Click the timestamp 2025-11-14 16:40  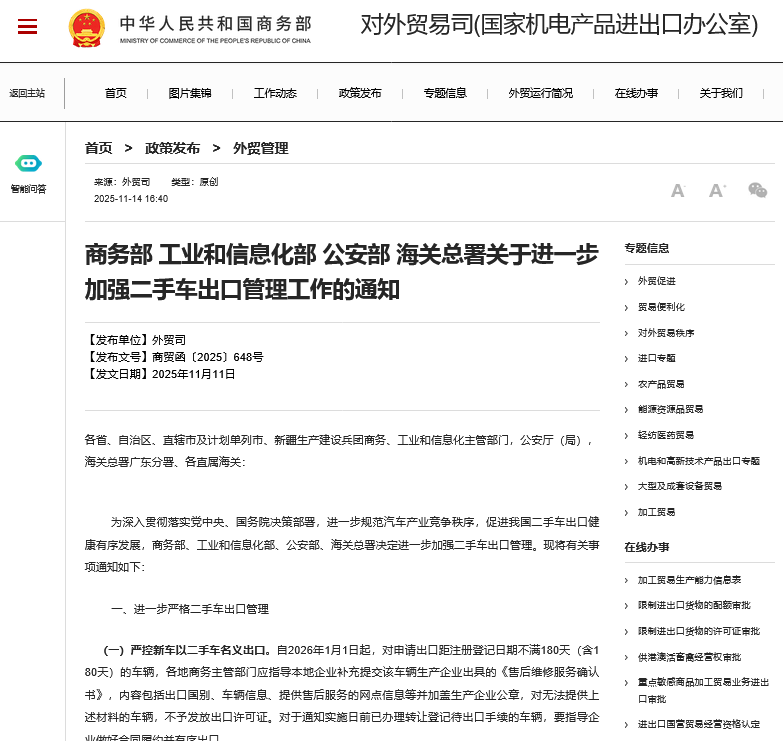point(131,199)
